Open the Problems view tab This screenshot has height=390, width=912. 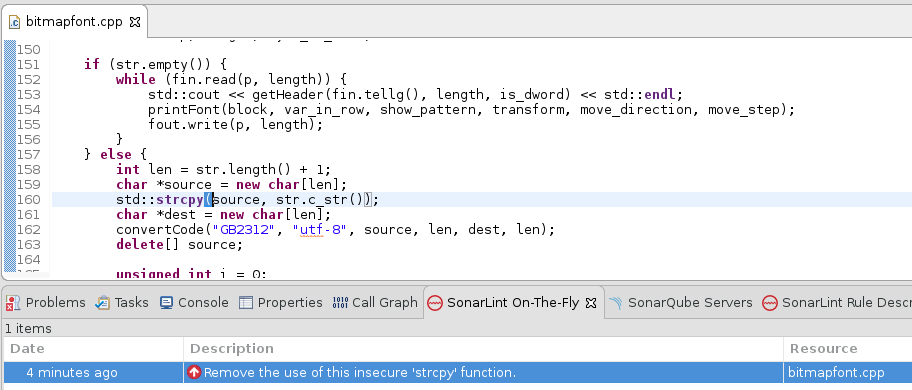[x=45, y=302]
